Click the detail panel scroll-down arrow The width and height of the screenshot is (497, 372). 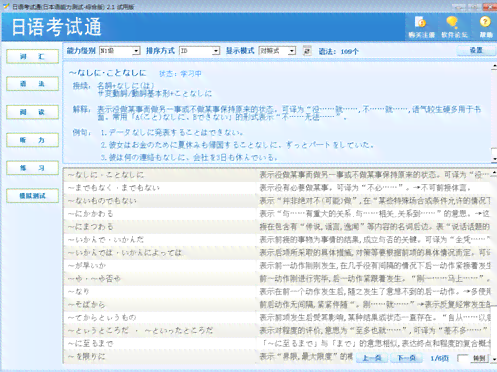point(494,159)
